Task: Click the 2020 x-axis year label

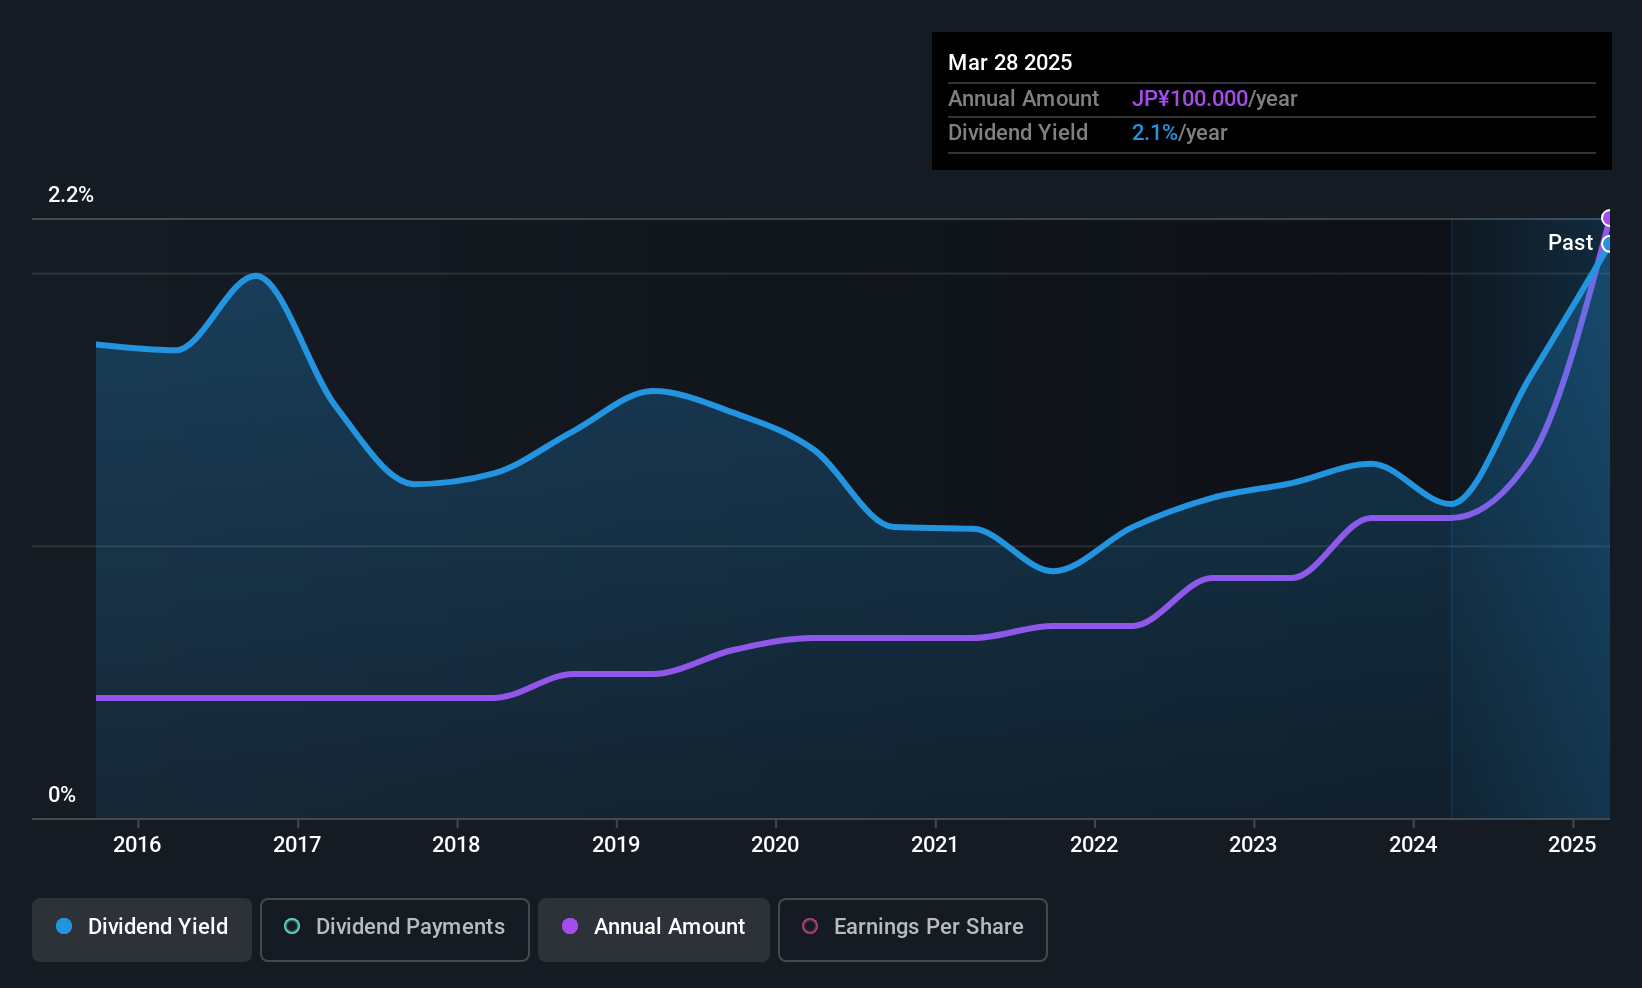Action: 775,845
